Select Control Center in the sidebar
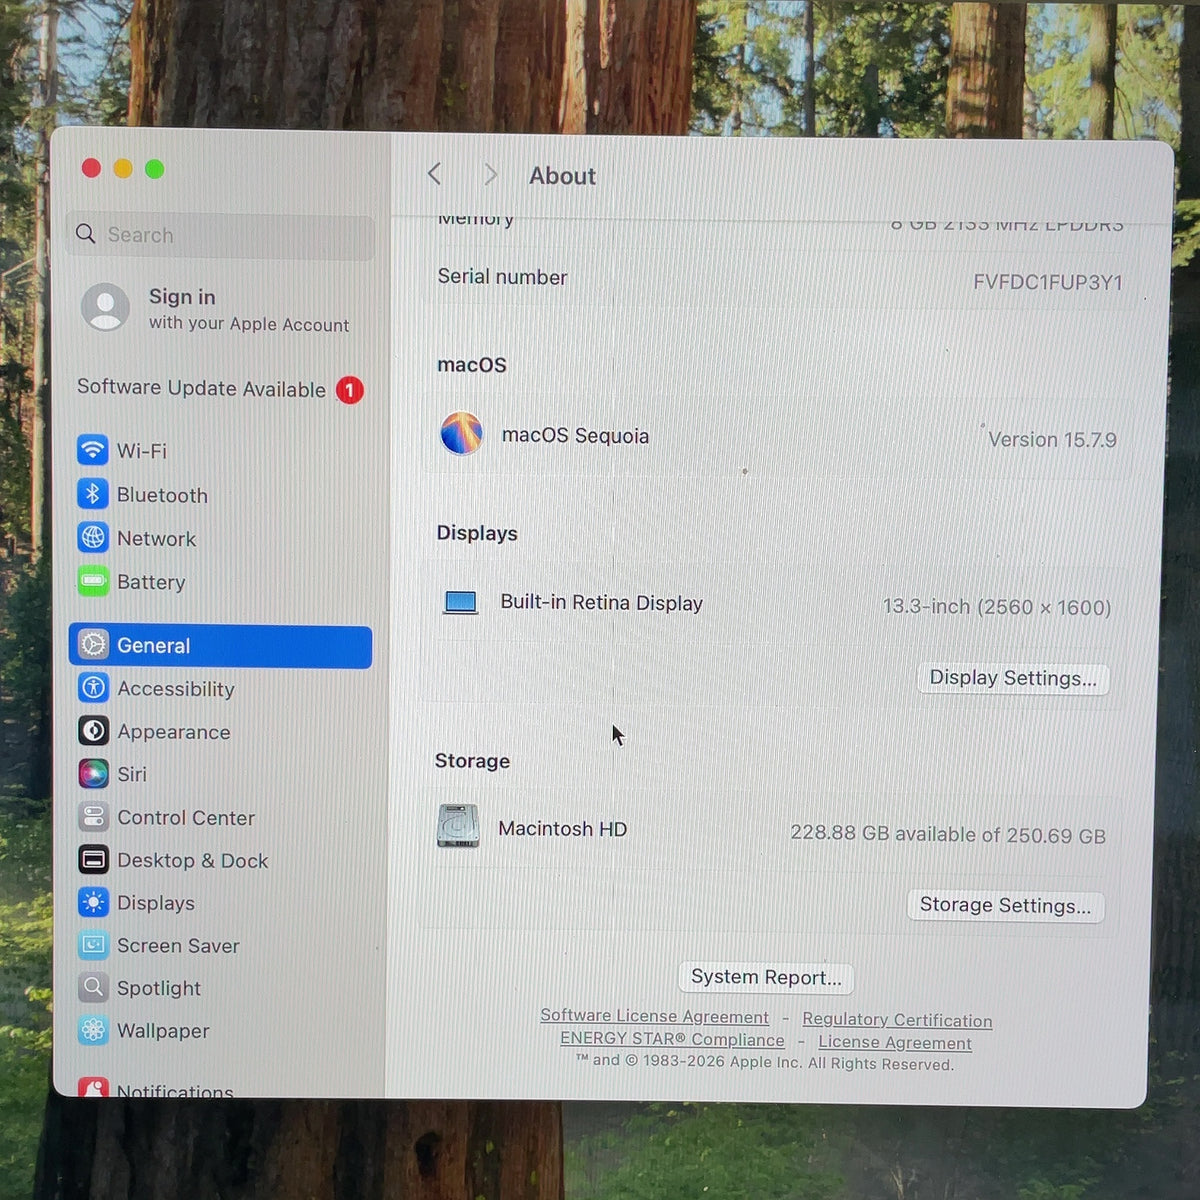Image resolution: width=1200 pixels, height=1200 pixels. coord(220,817)
